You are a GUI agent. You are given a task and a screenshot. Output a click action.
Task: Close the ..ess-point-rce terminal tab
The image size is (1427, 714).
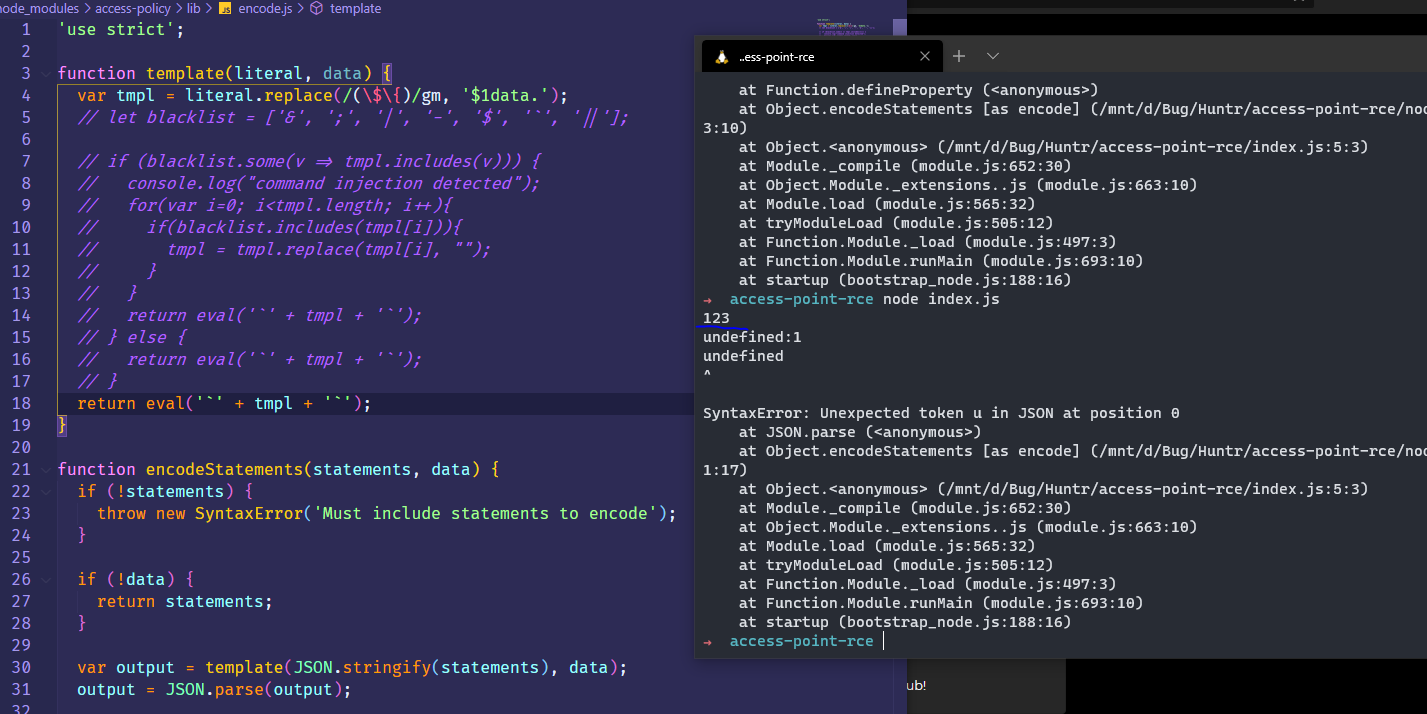click(925, 56)
